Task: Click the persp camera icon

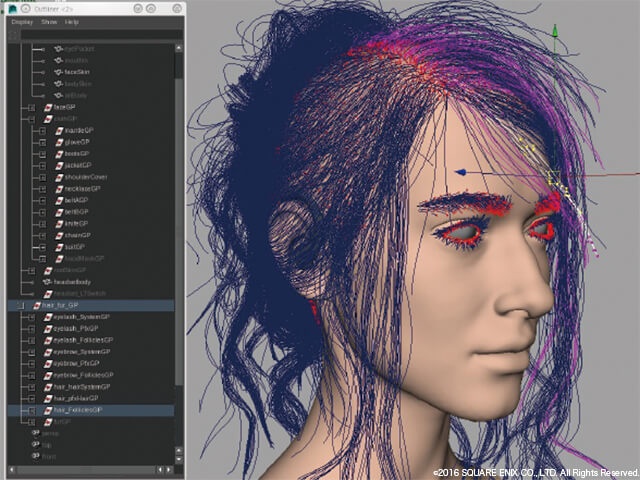Action: 36,433
